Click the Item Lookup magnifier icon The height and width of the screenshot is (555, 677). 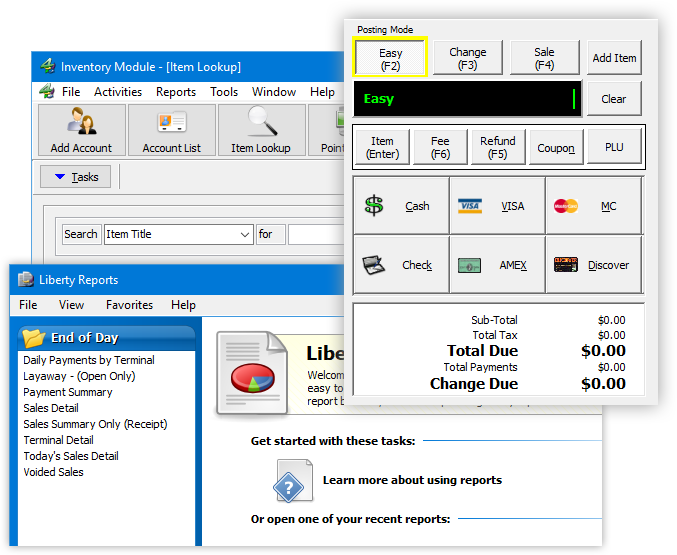coord(263,121)
